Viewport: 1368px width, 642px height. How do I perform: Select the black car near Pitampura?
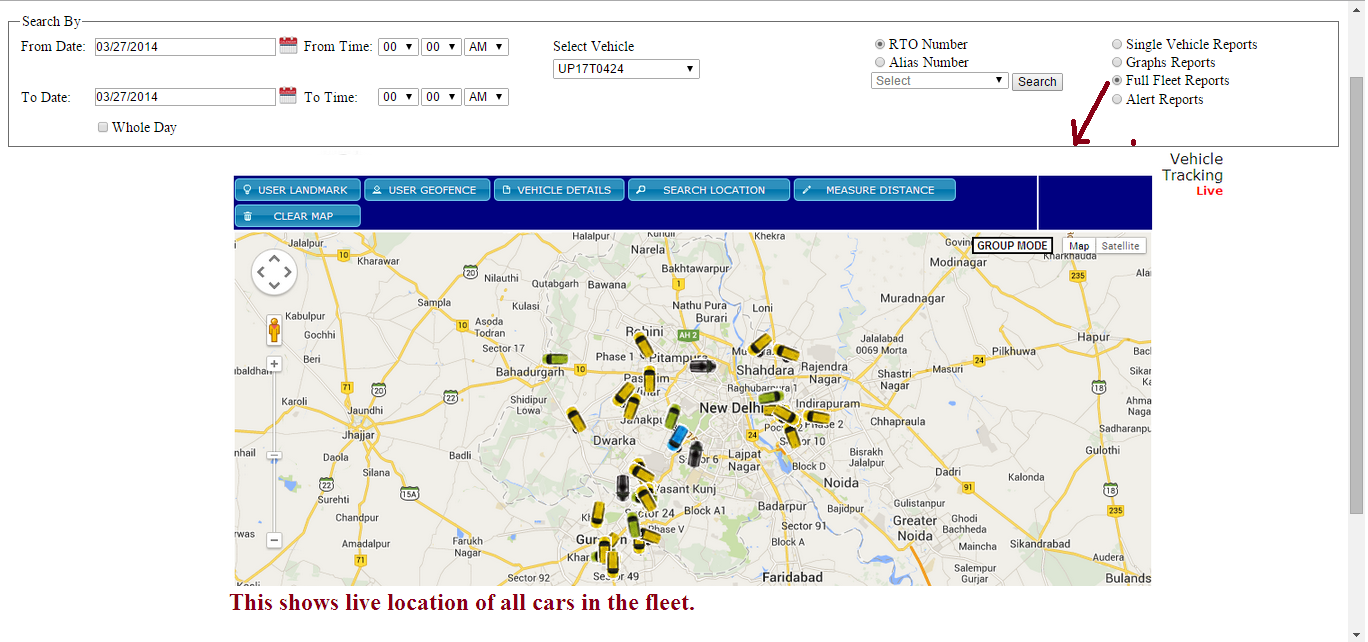pyautogui.click(x=703, y=366)
